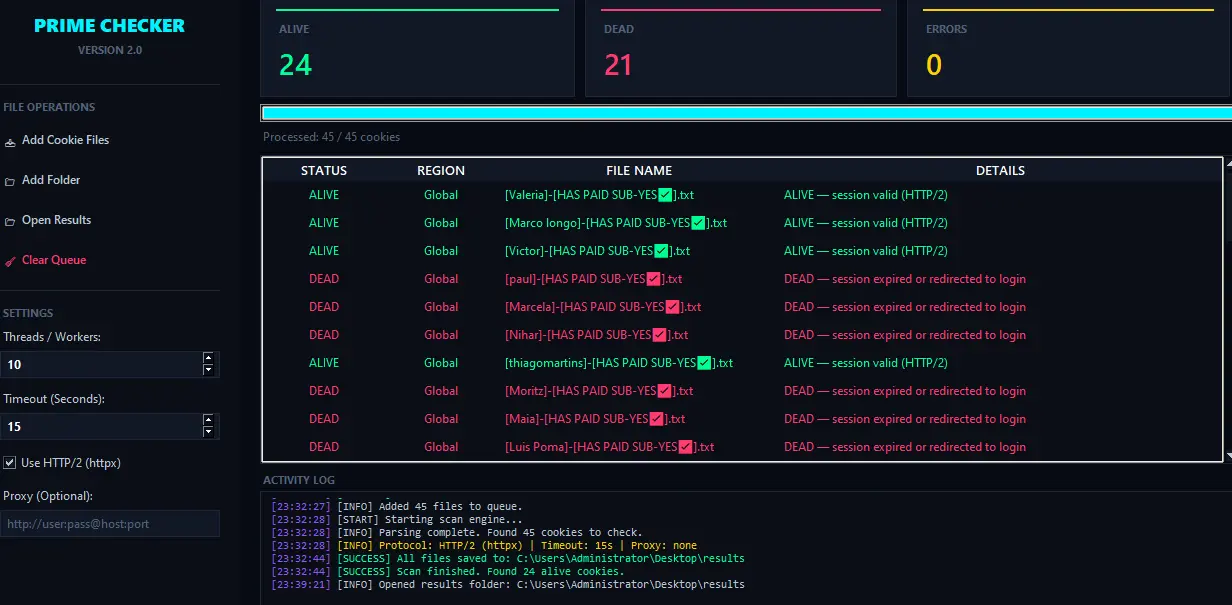Select the [Marcela] file name
Viewport: 1232px width, 605px height.
(x=603, y=307)
